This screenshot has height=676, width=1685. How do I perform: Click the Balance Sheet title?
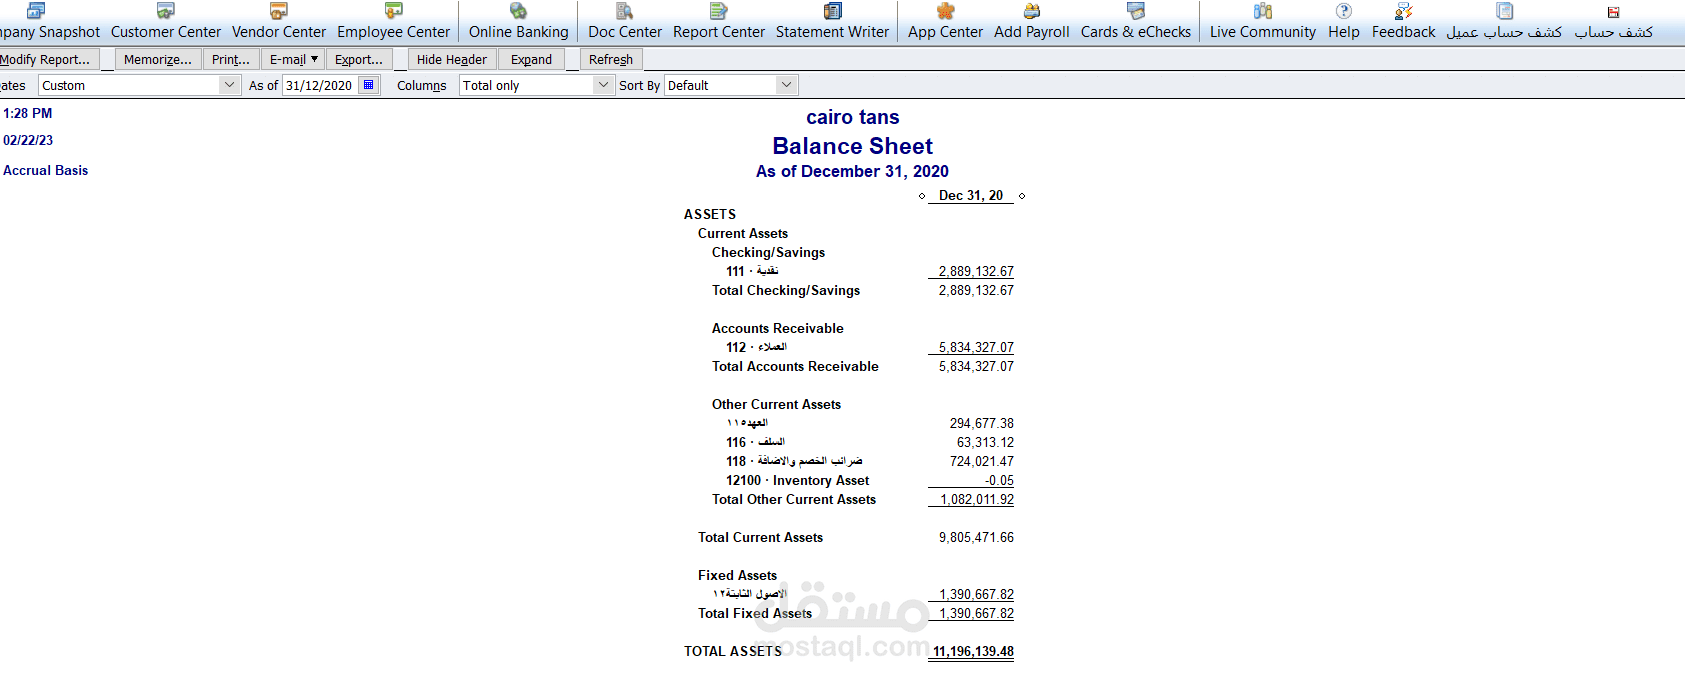[x=852, y=147]
